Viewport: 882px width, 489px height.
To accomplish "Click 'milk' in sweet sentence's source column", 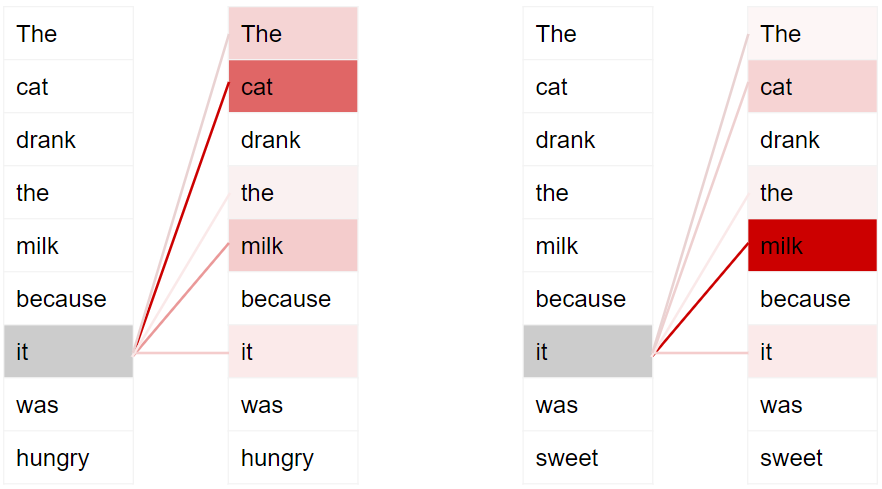I will click(587, 246).
